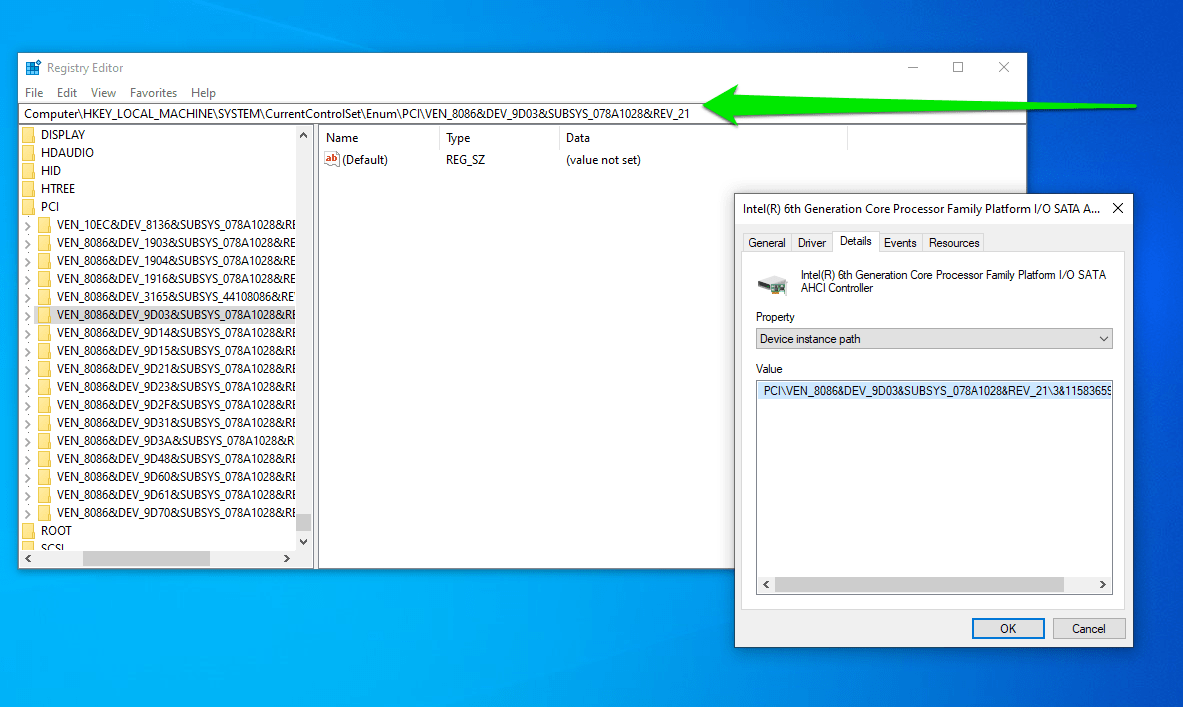Click the (value not set) data cell
This screenshot has height=707, width=1183.
click(x=603, y=160)
